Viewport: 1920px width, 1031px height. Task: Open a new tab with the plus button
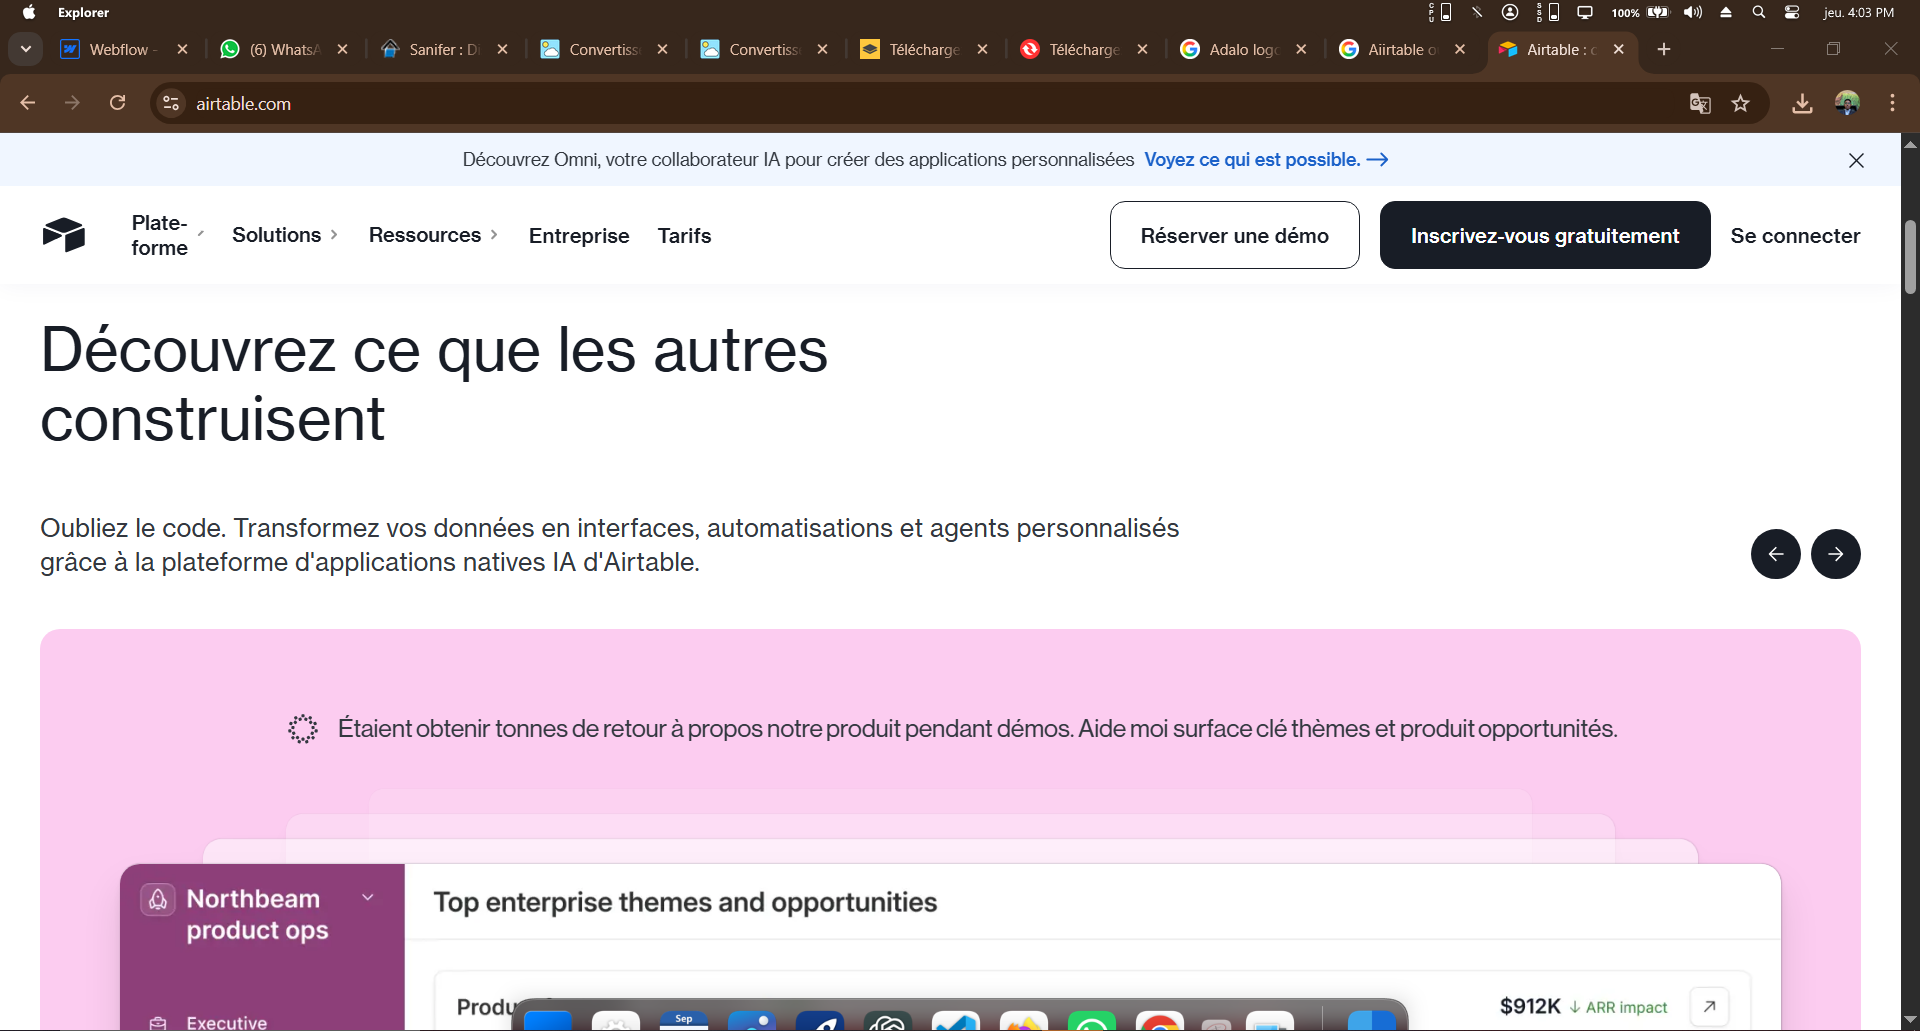pos(1664,49)
